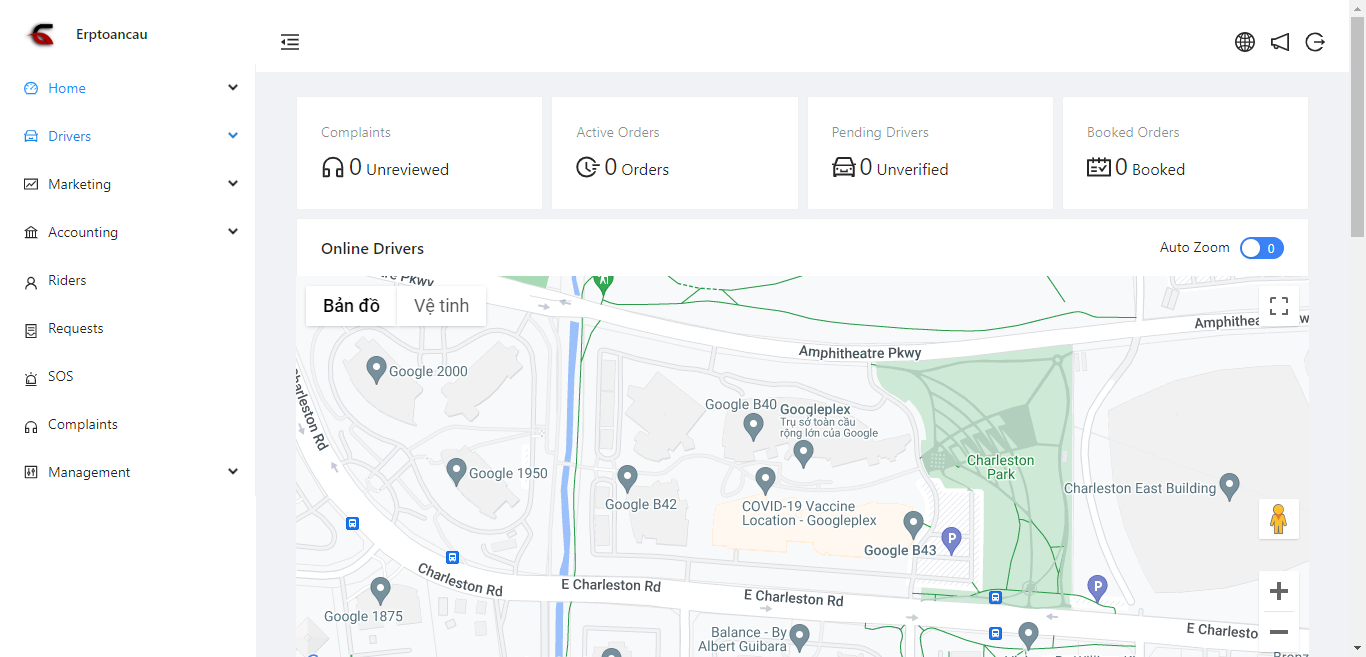Click the megaphone announcements icon
Screen dimensions: 1366x657
(1280, 42)
